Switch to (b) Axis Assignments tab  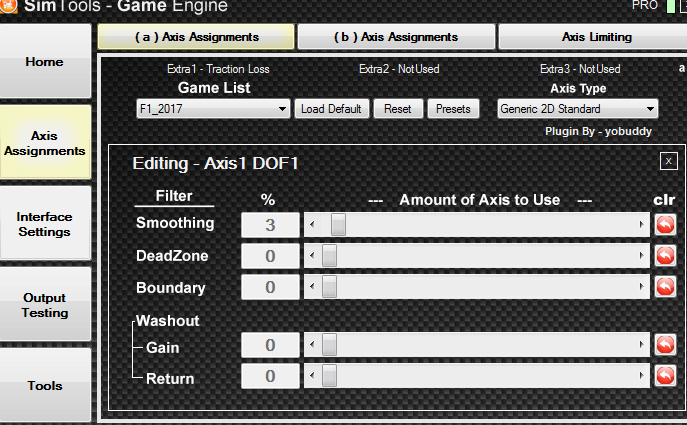(x=396, y=37)
